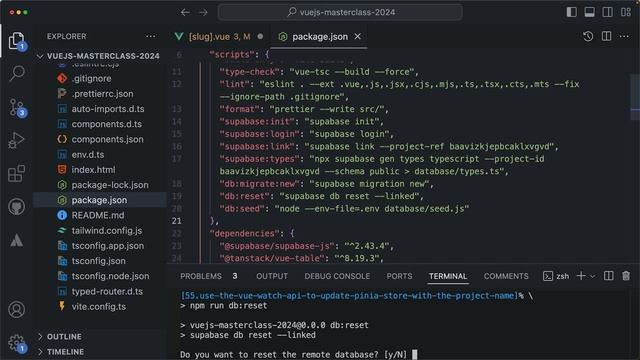Viewport: 640px width, 360px height.
Task: Open .prettierrc.json file
Action: point(100,93)
